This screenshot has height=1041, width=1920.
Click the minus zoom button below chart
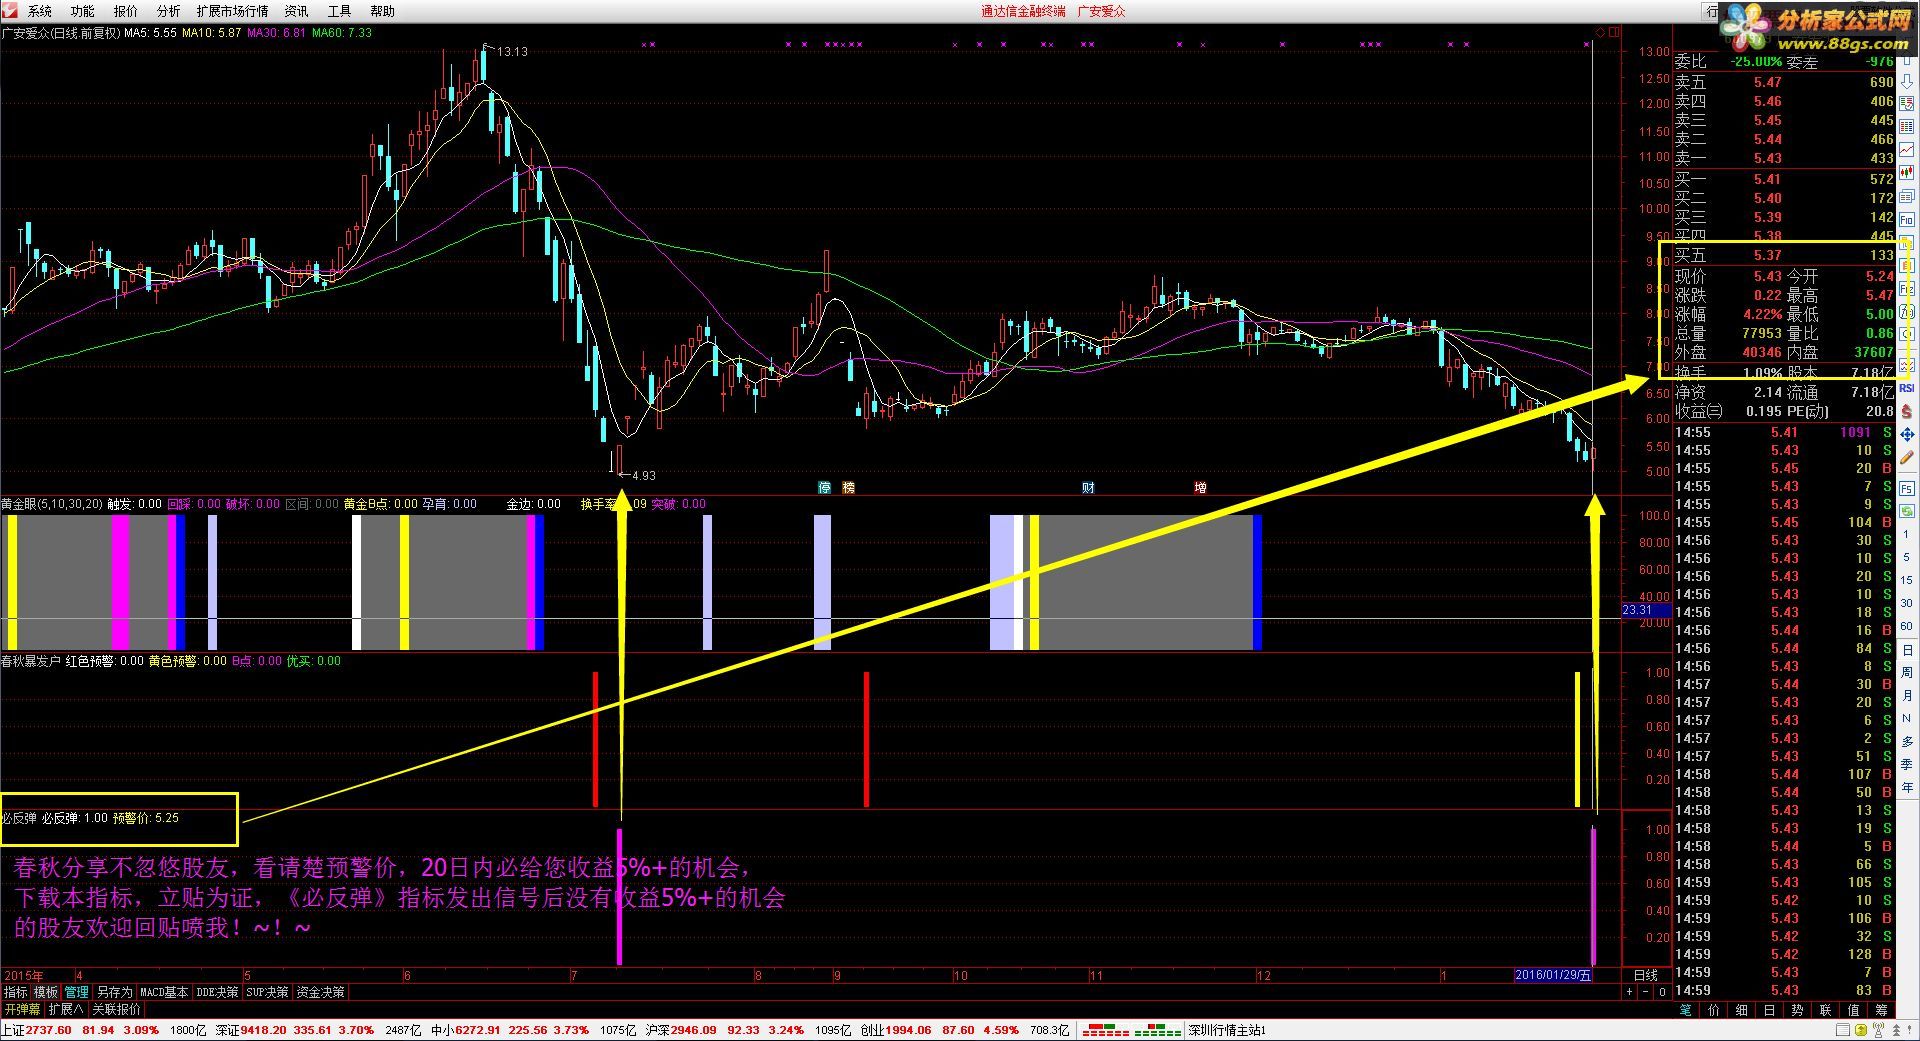pos(1645,992)
